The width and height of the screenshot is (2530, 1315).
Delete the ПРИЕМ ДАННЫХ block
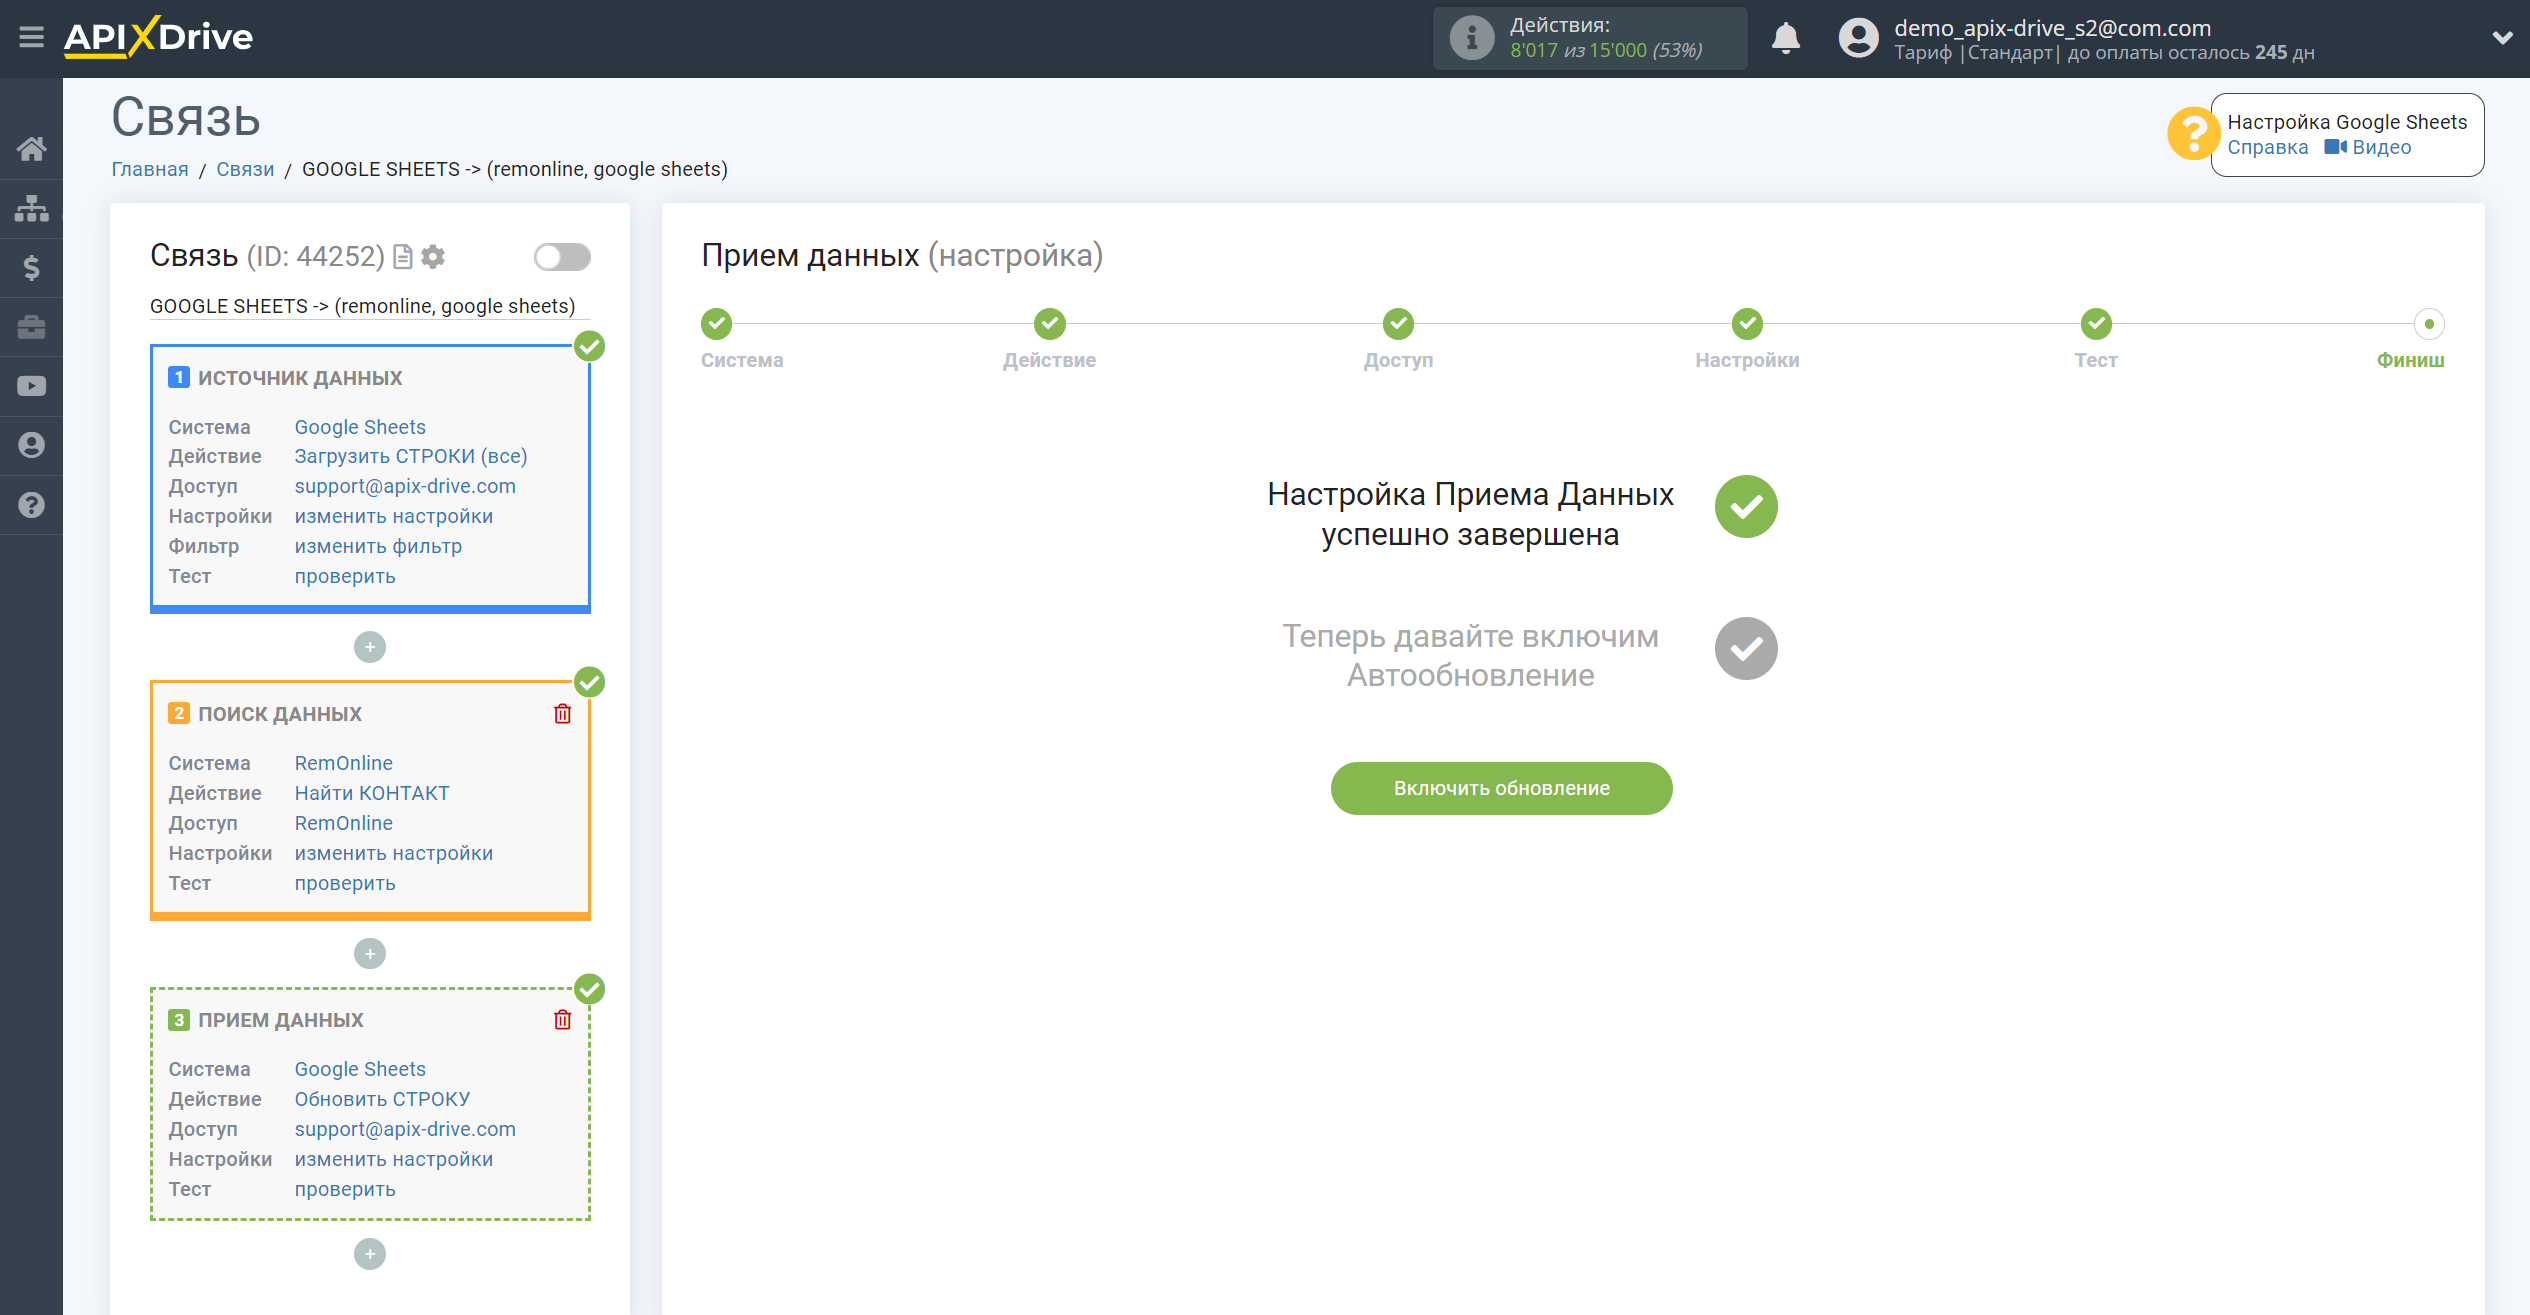tap(562, 1019)
